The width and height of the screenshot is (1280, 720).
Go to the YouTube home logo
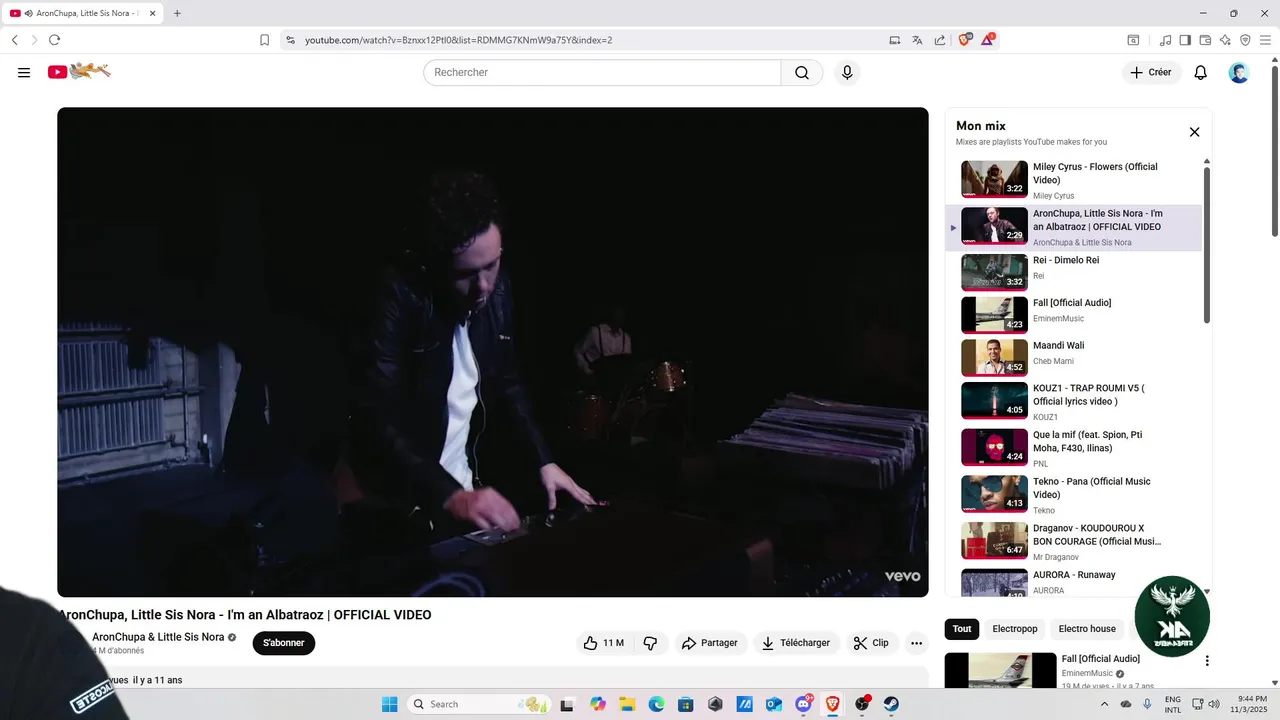[79, 71]
